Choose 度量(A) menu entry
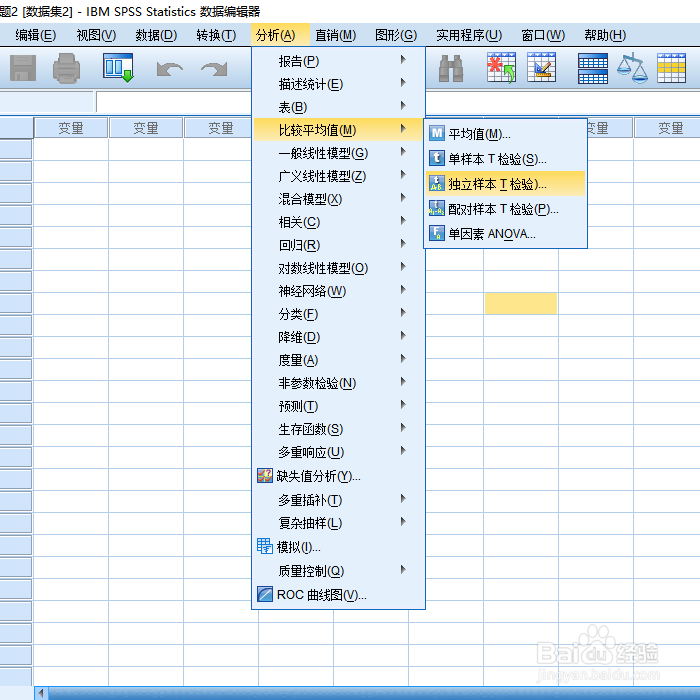The height and width of the screenshot is (700, 700). point(338,360)
